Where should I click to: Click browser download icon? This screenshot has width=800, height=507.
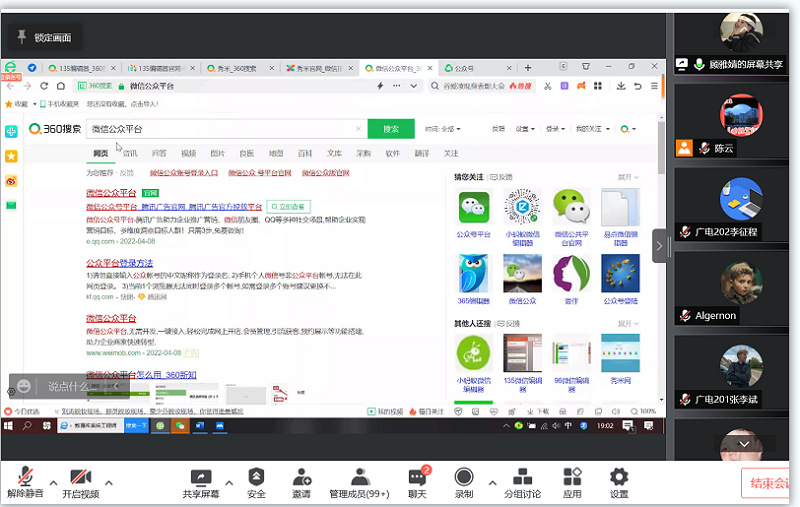[621, 86]
